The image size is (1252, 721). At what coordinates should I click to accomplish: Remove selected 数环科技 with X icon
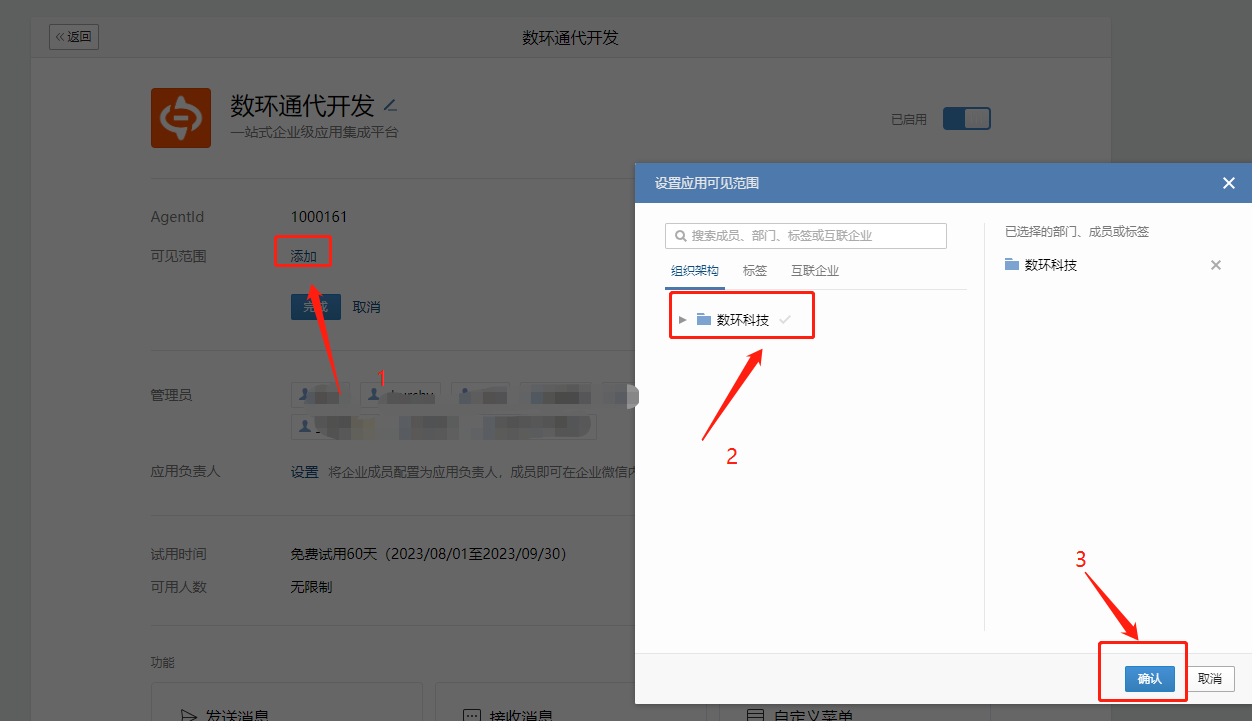(1216, 265)
